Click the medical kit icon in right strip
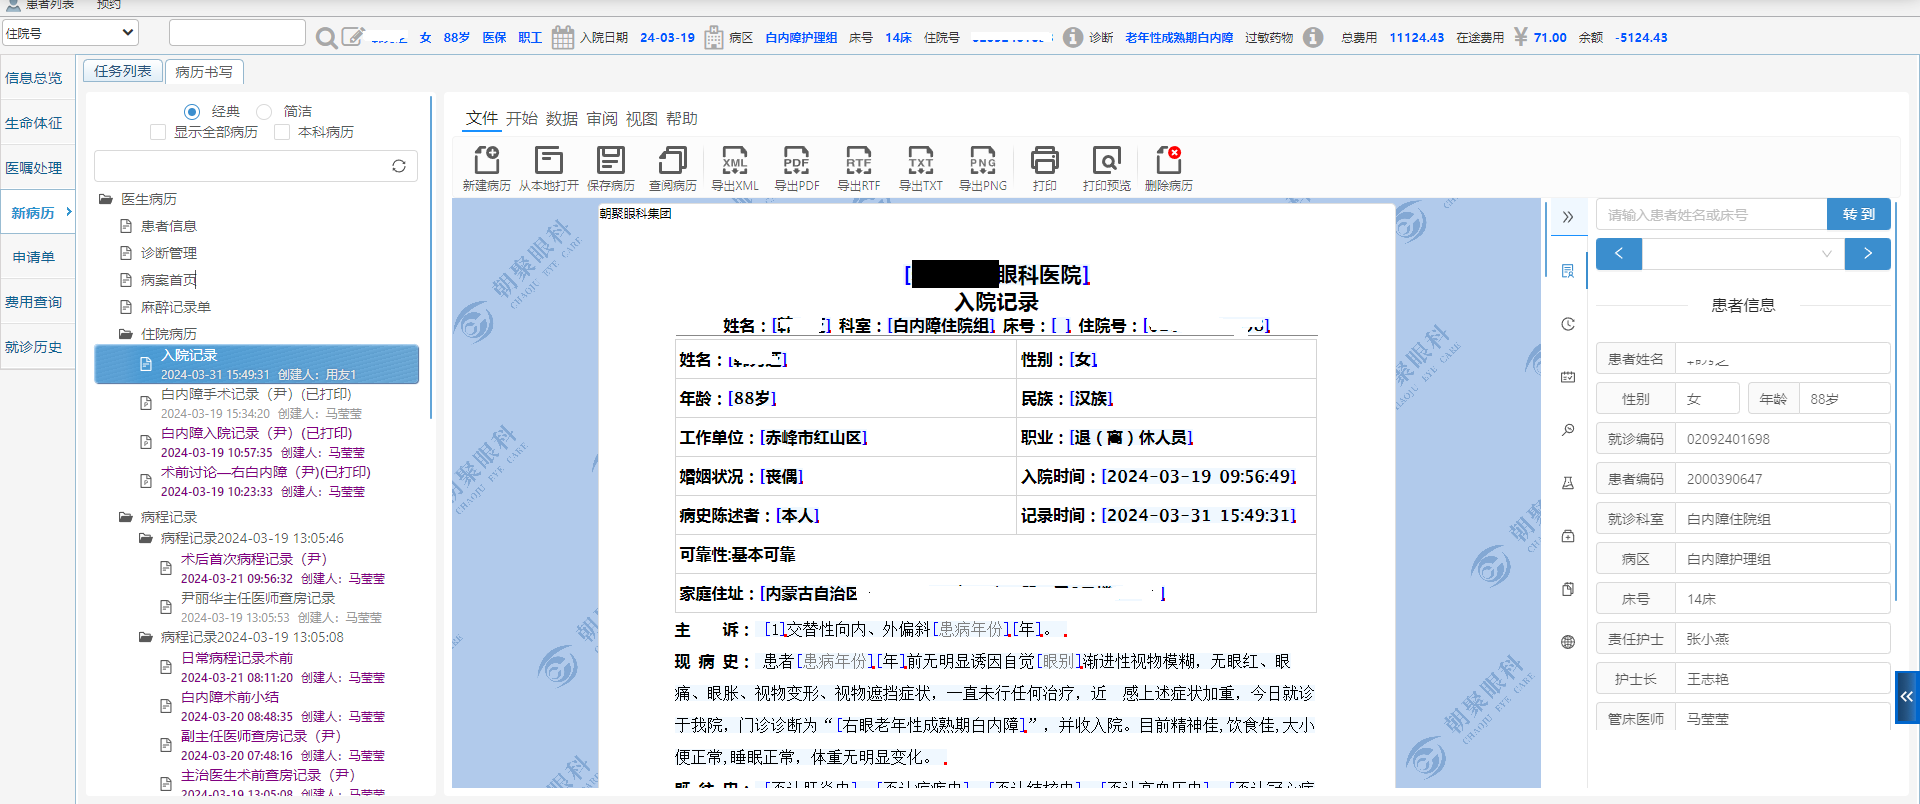The height and width of the screenshot is (804, 1920). [x=1568, y=536]
